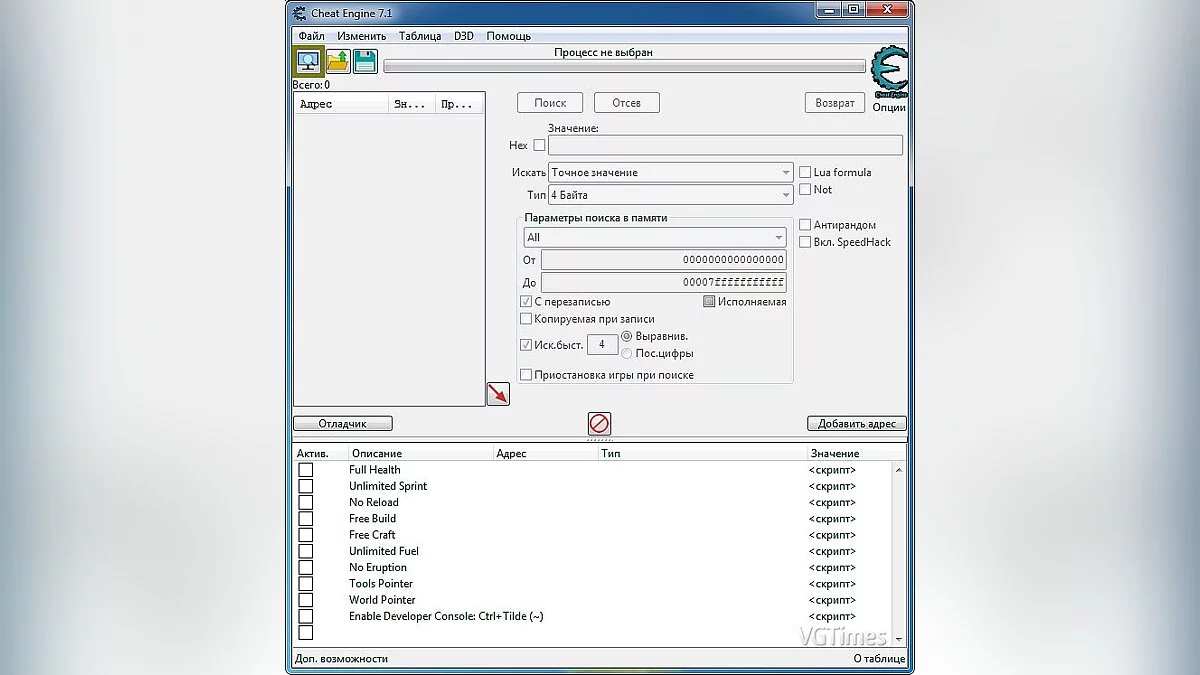Open the Тип value type dropdown
The image size is (1200, 675).
click(785, 194)
